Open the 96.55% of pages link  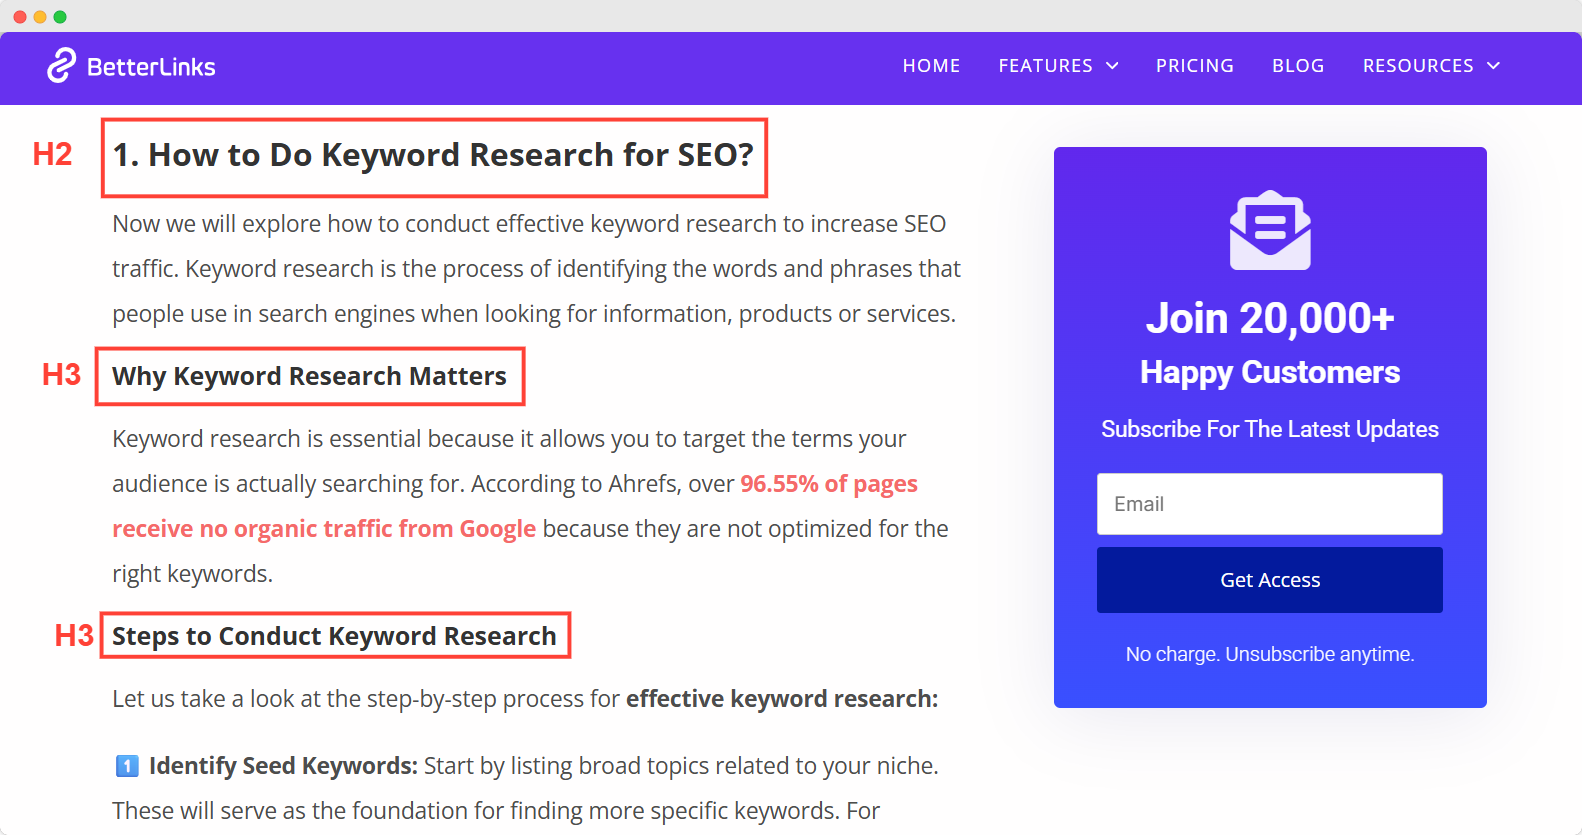[x=828, y=484]
